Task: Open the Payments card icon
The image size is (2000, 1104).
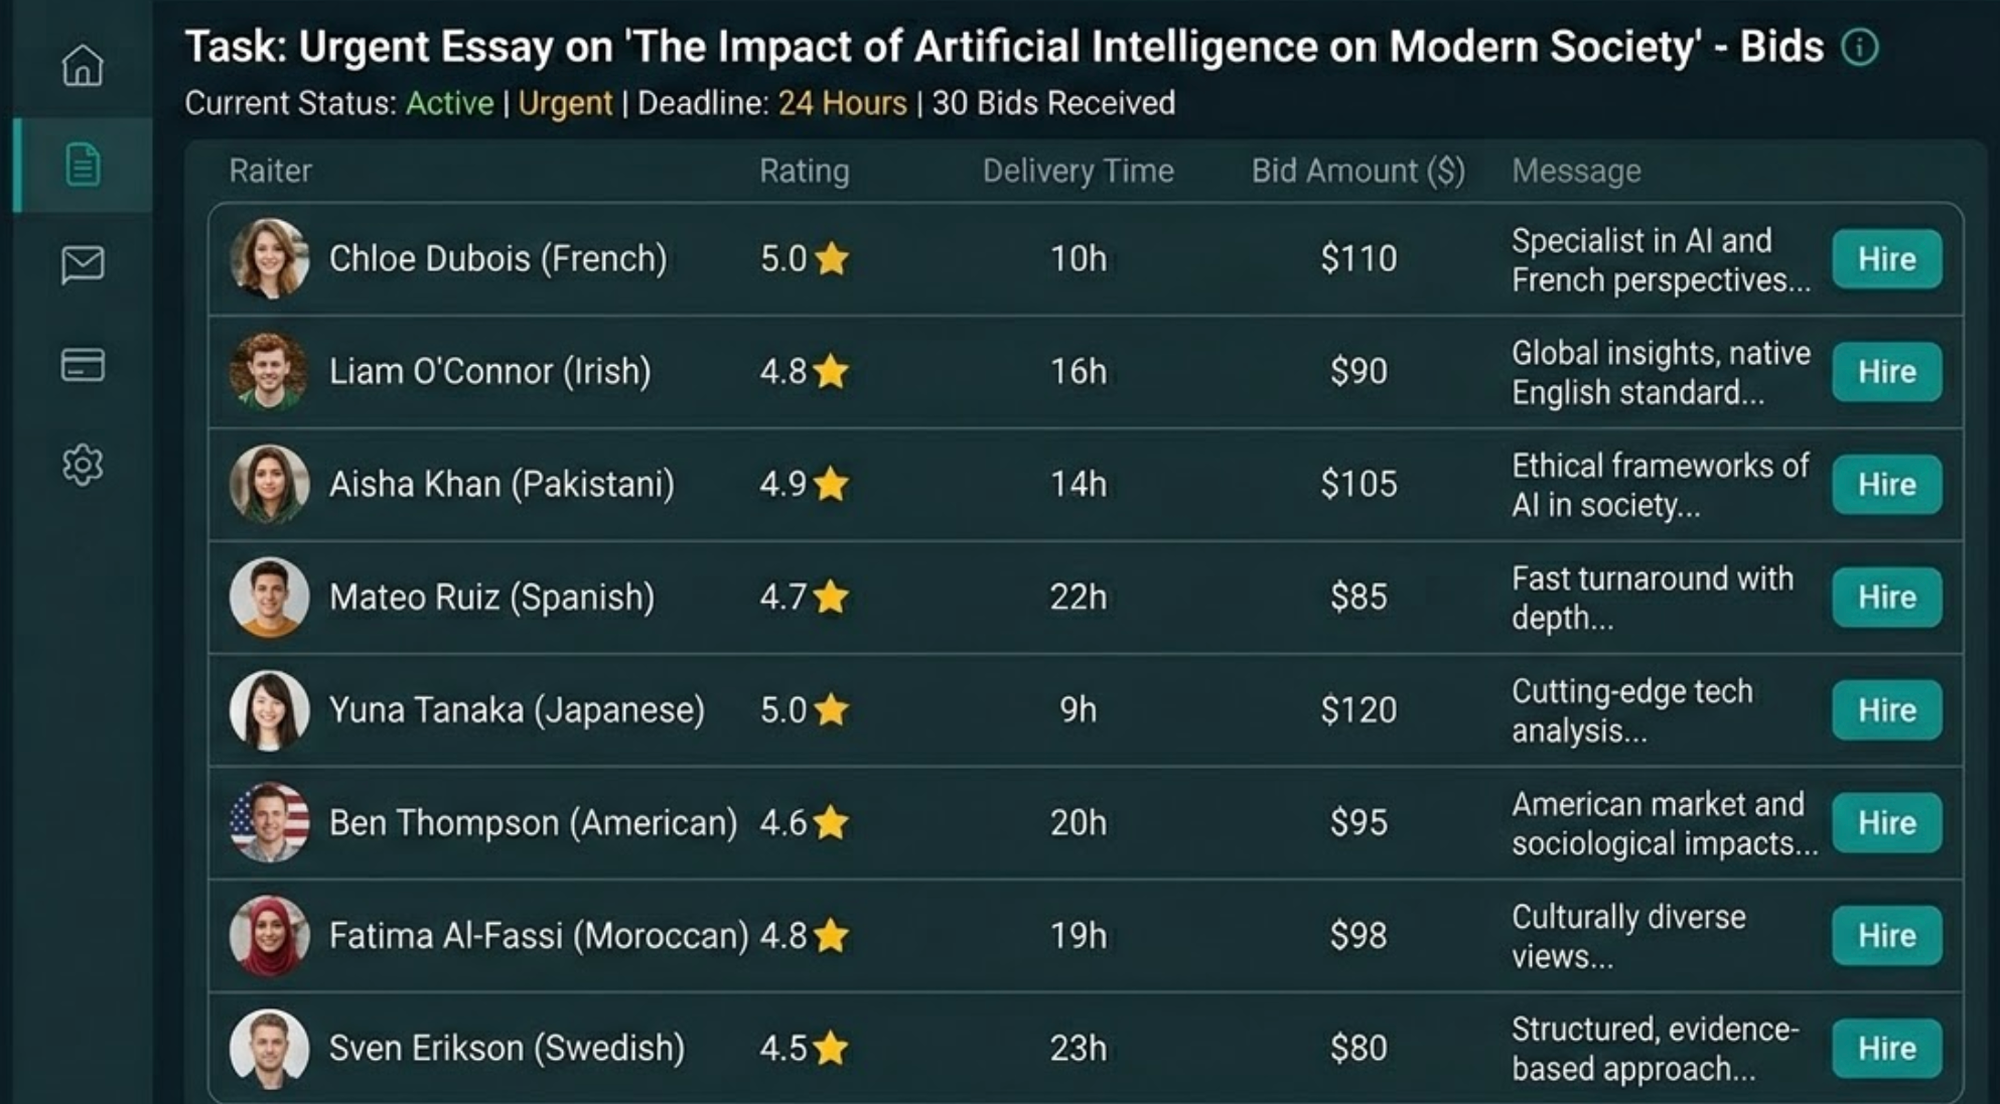Action: coord(82,365)
